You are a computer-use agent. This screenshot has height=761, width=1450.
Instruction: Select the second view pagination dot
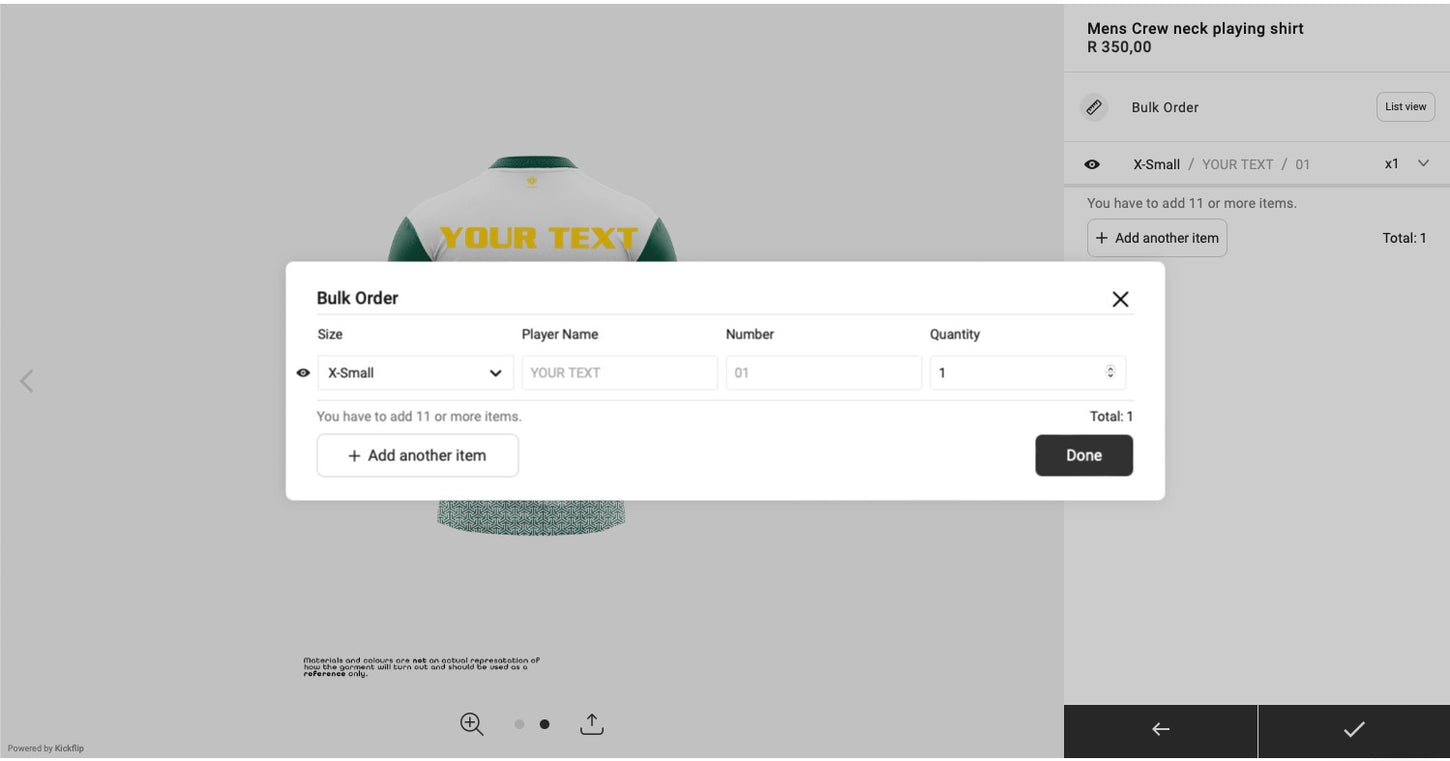(544, 724)
